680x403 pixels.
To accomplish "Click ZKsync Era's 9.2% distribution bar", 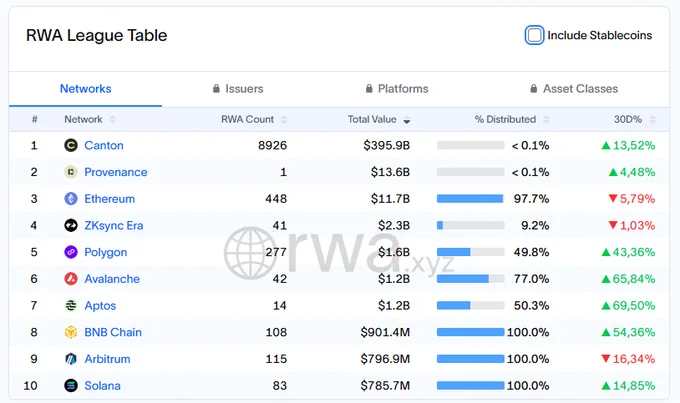I will pos(471,226).
